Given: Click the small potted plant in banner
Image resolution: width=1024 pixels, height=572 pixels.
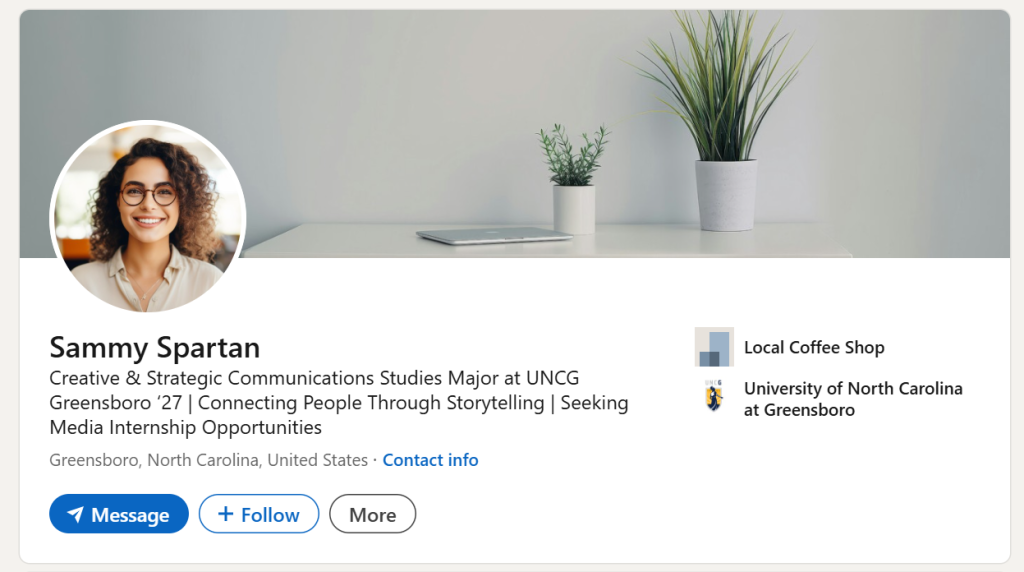Looking at the screenshot, I should 574,185.
